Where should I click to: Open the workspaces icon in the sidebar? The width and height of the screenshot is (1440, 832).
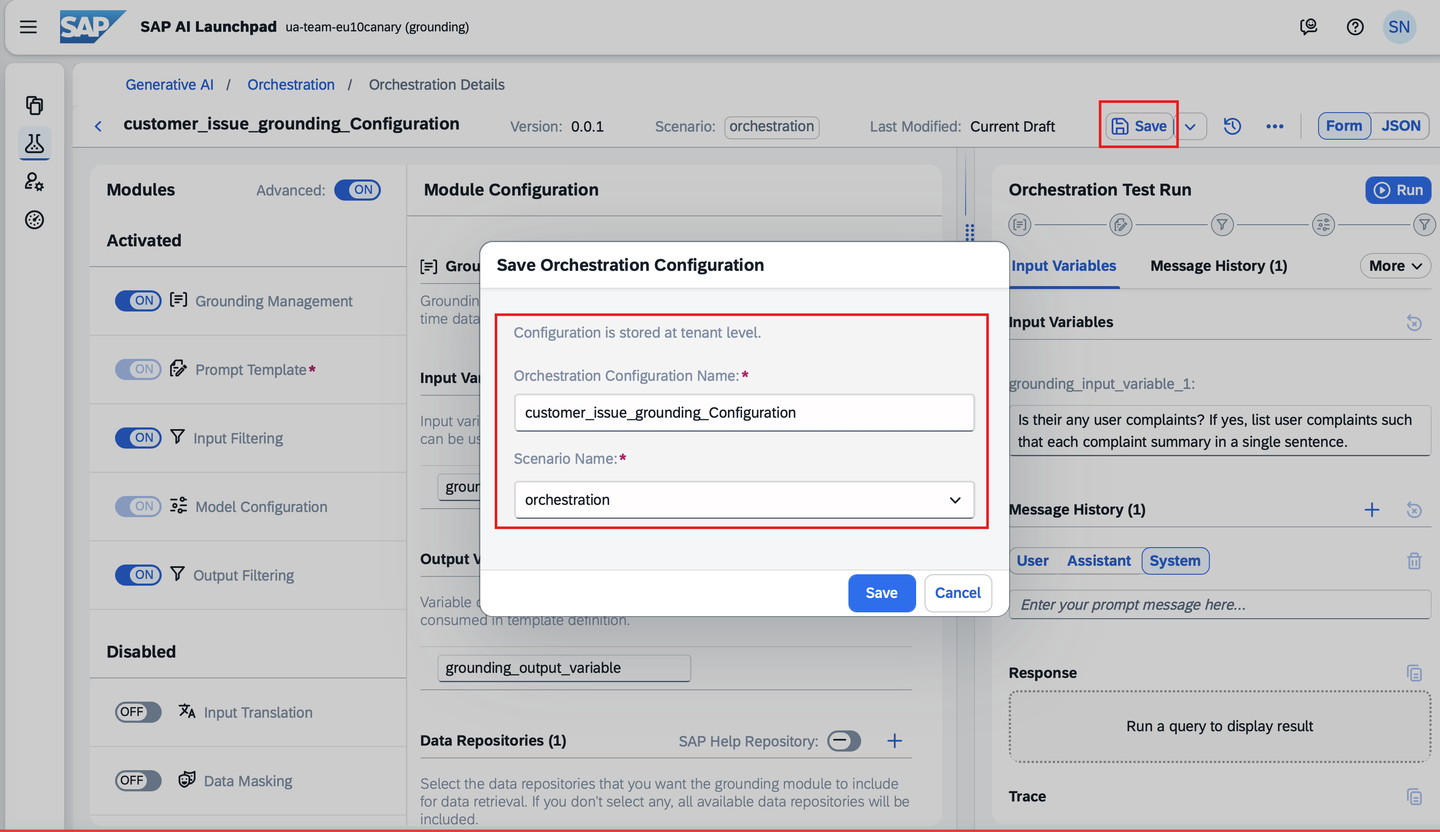[35, 105]
